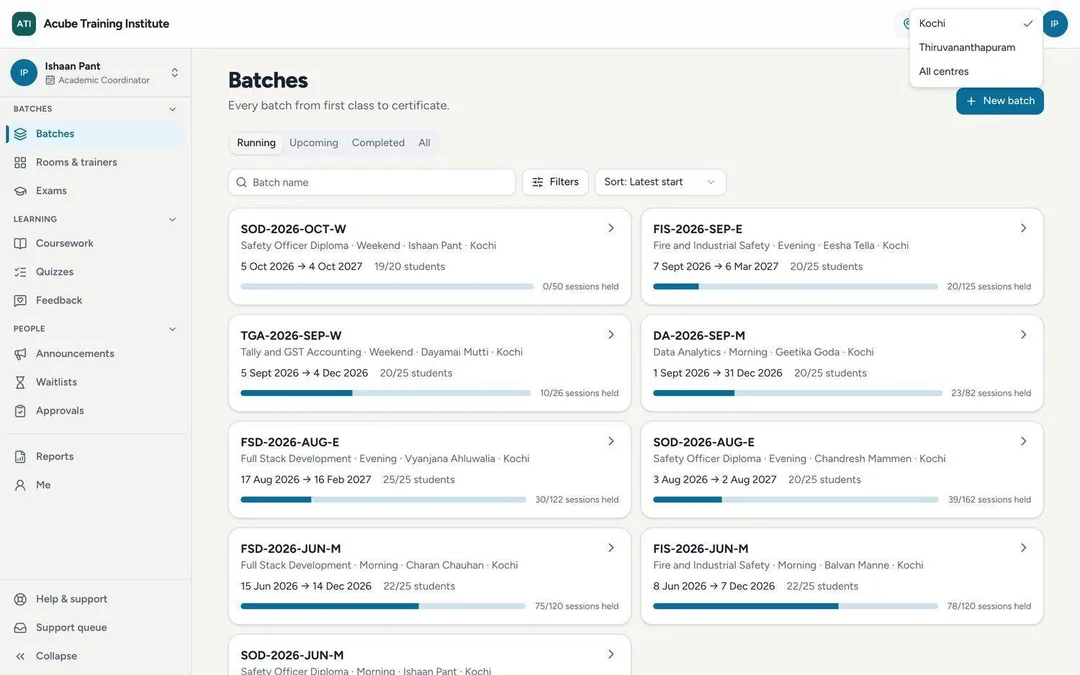Switch to the Completed tab
1080x675 pixels.
tap(378, 143)
